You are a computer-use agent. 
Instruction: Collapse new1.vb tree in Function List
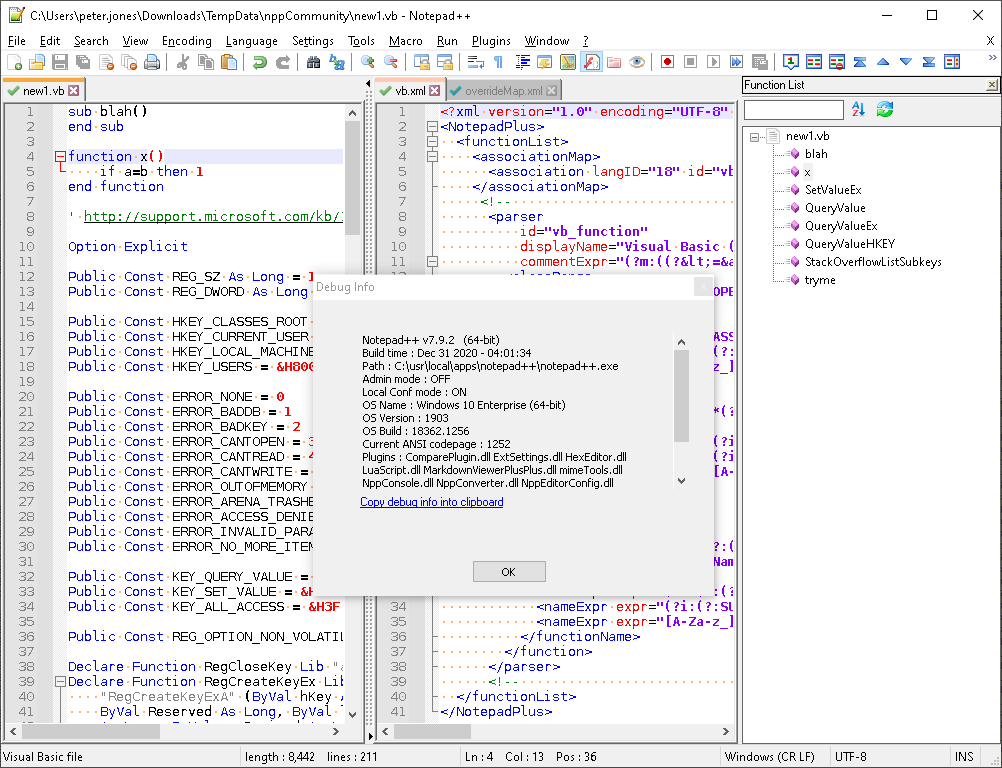[x=754, y=137]
